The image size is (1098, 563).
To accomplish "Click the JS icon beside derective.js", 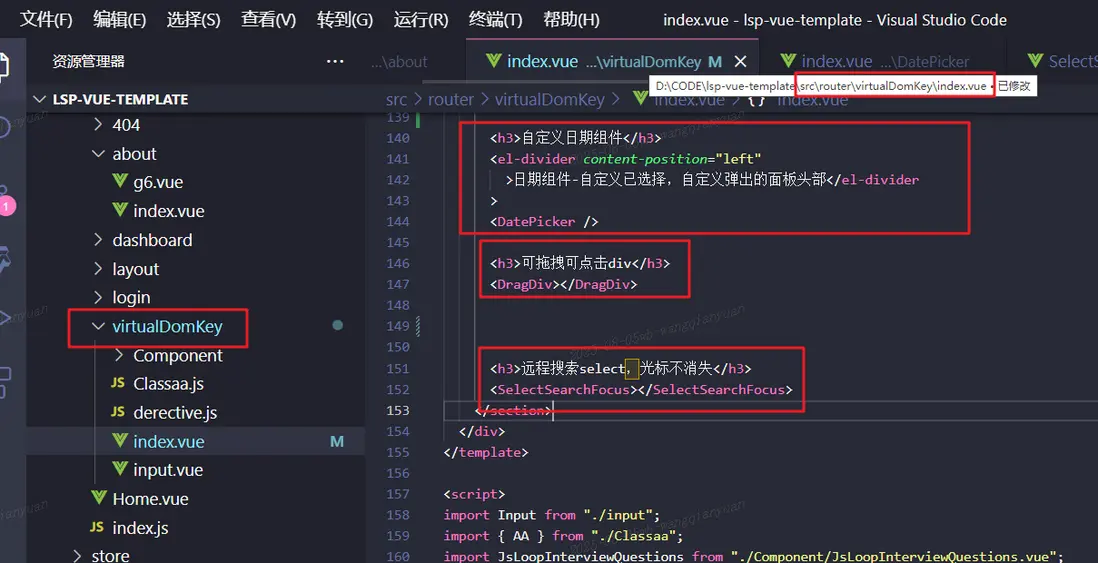I will pos(118,412).
